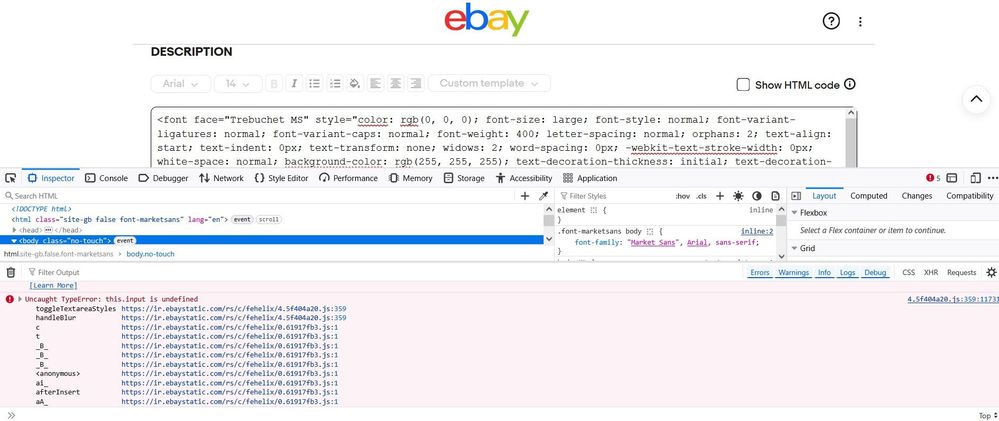Open the Network tab
The image size is (999, 421).
pyautogui.click(x=221, y=178)
